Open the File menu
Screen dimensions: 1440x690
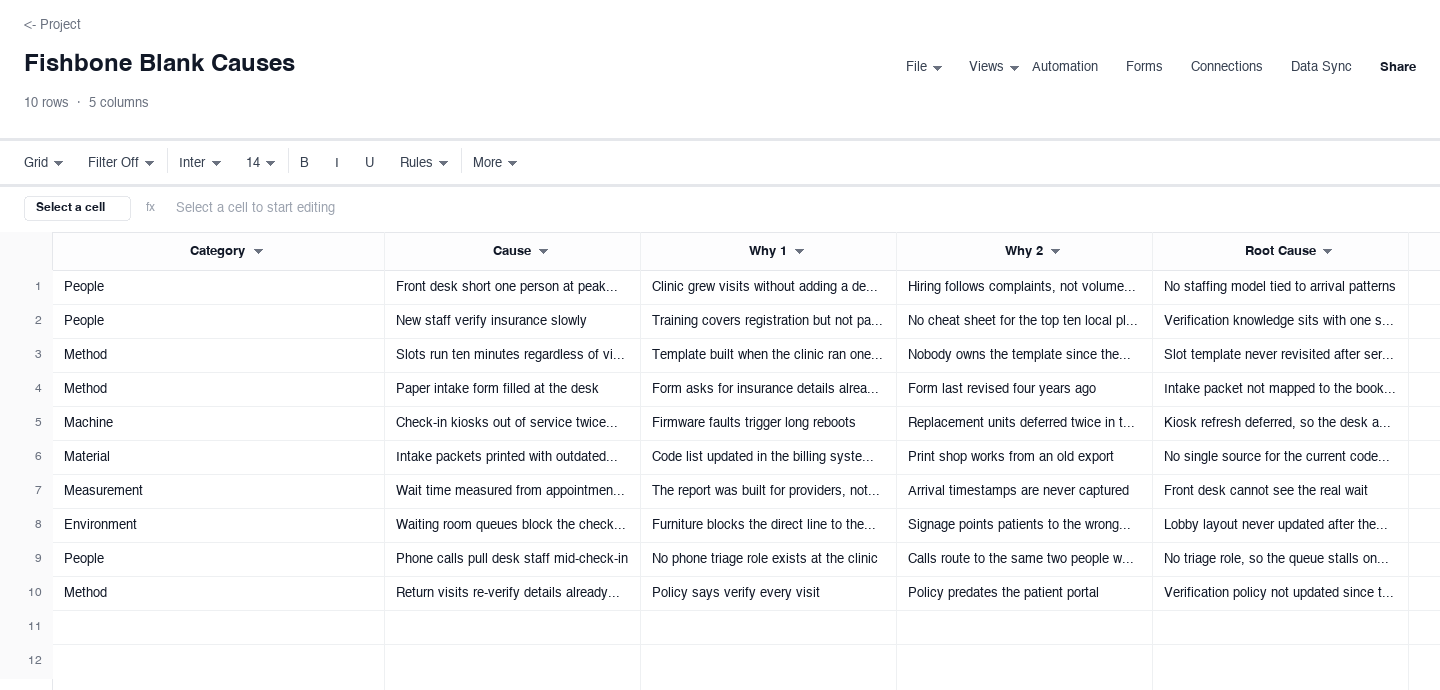tap(924, 67)
